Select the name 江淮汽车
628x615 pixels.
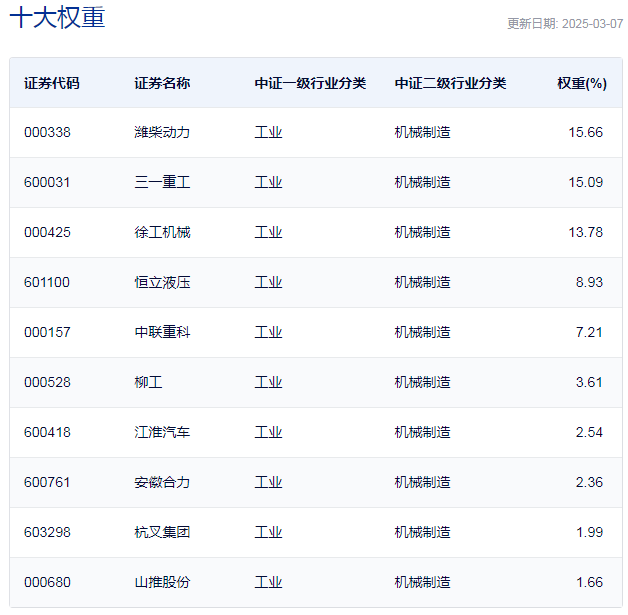click(162, 432)
